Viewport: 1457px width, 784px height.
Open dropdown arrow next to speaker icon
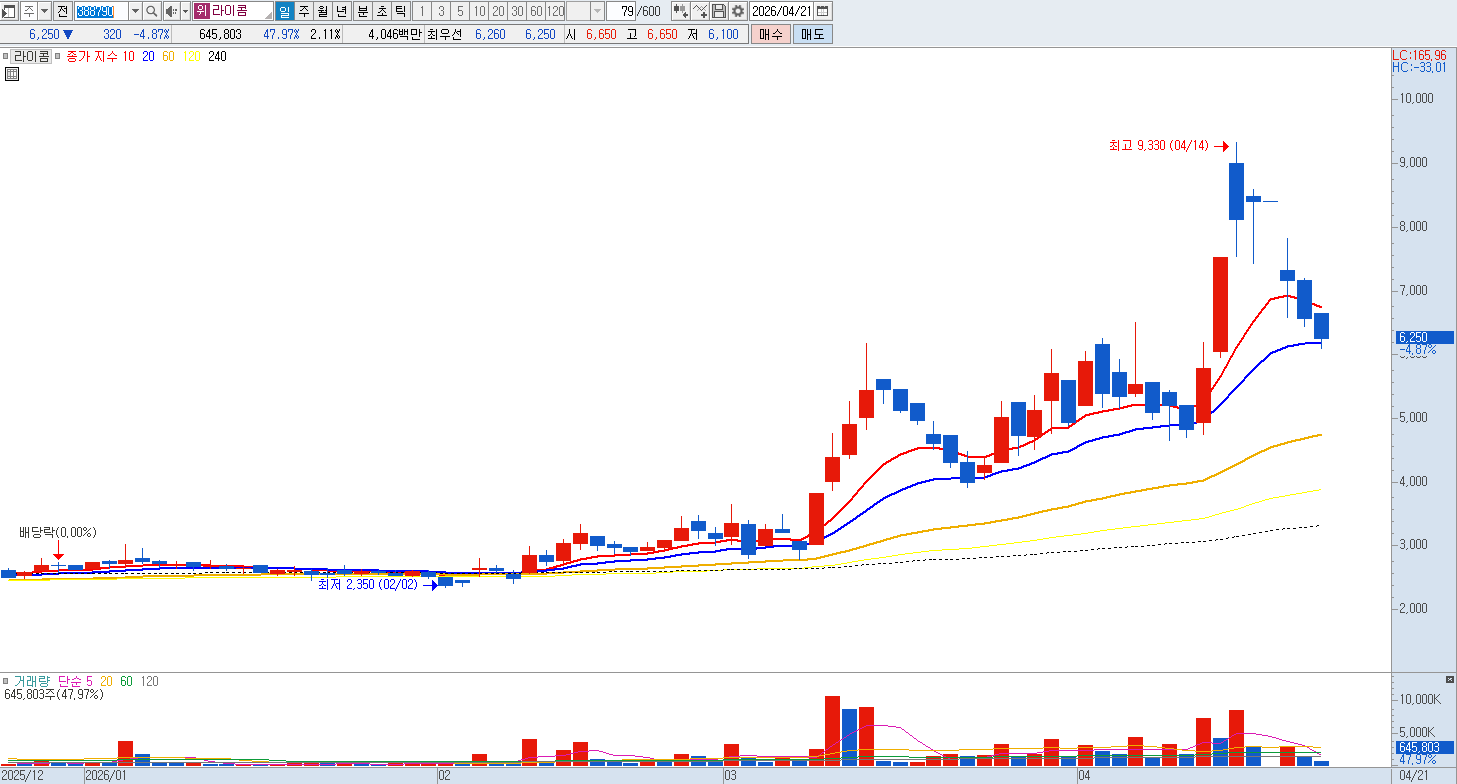185,11
